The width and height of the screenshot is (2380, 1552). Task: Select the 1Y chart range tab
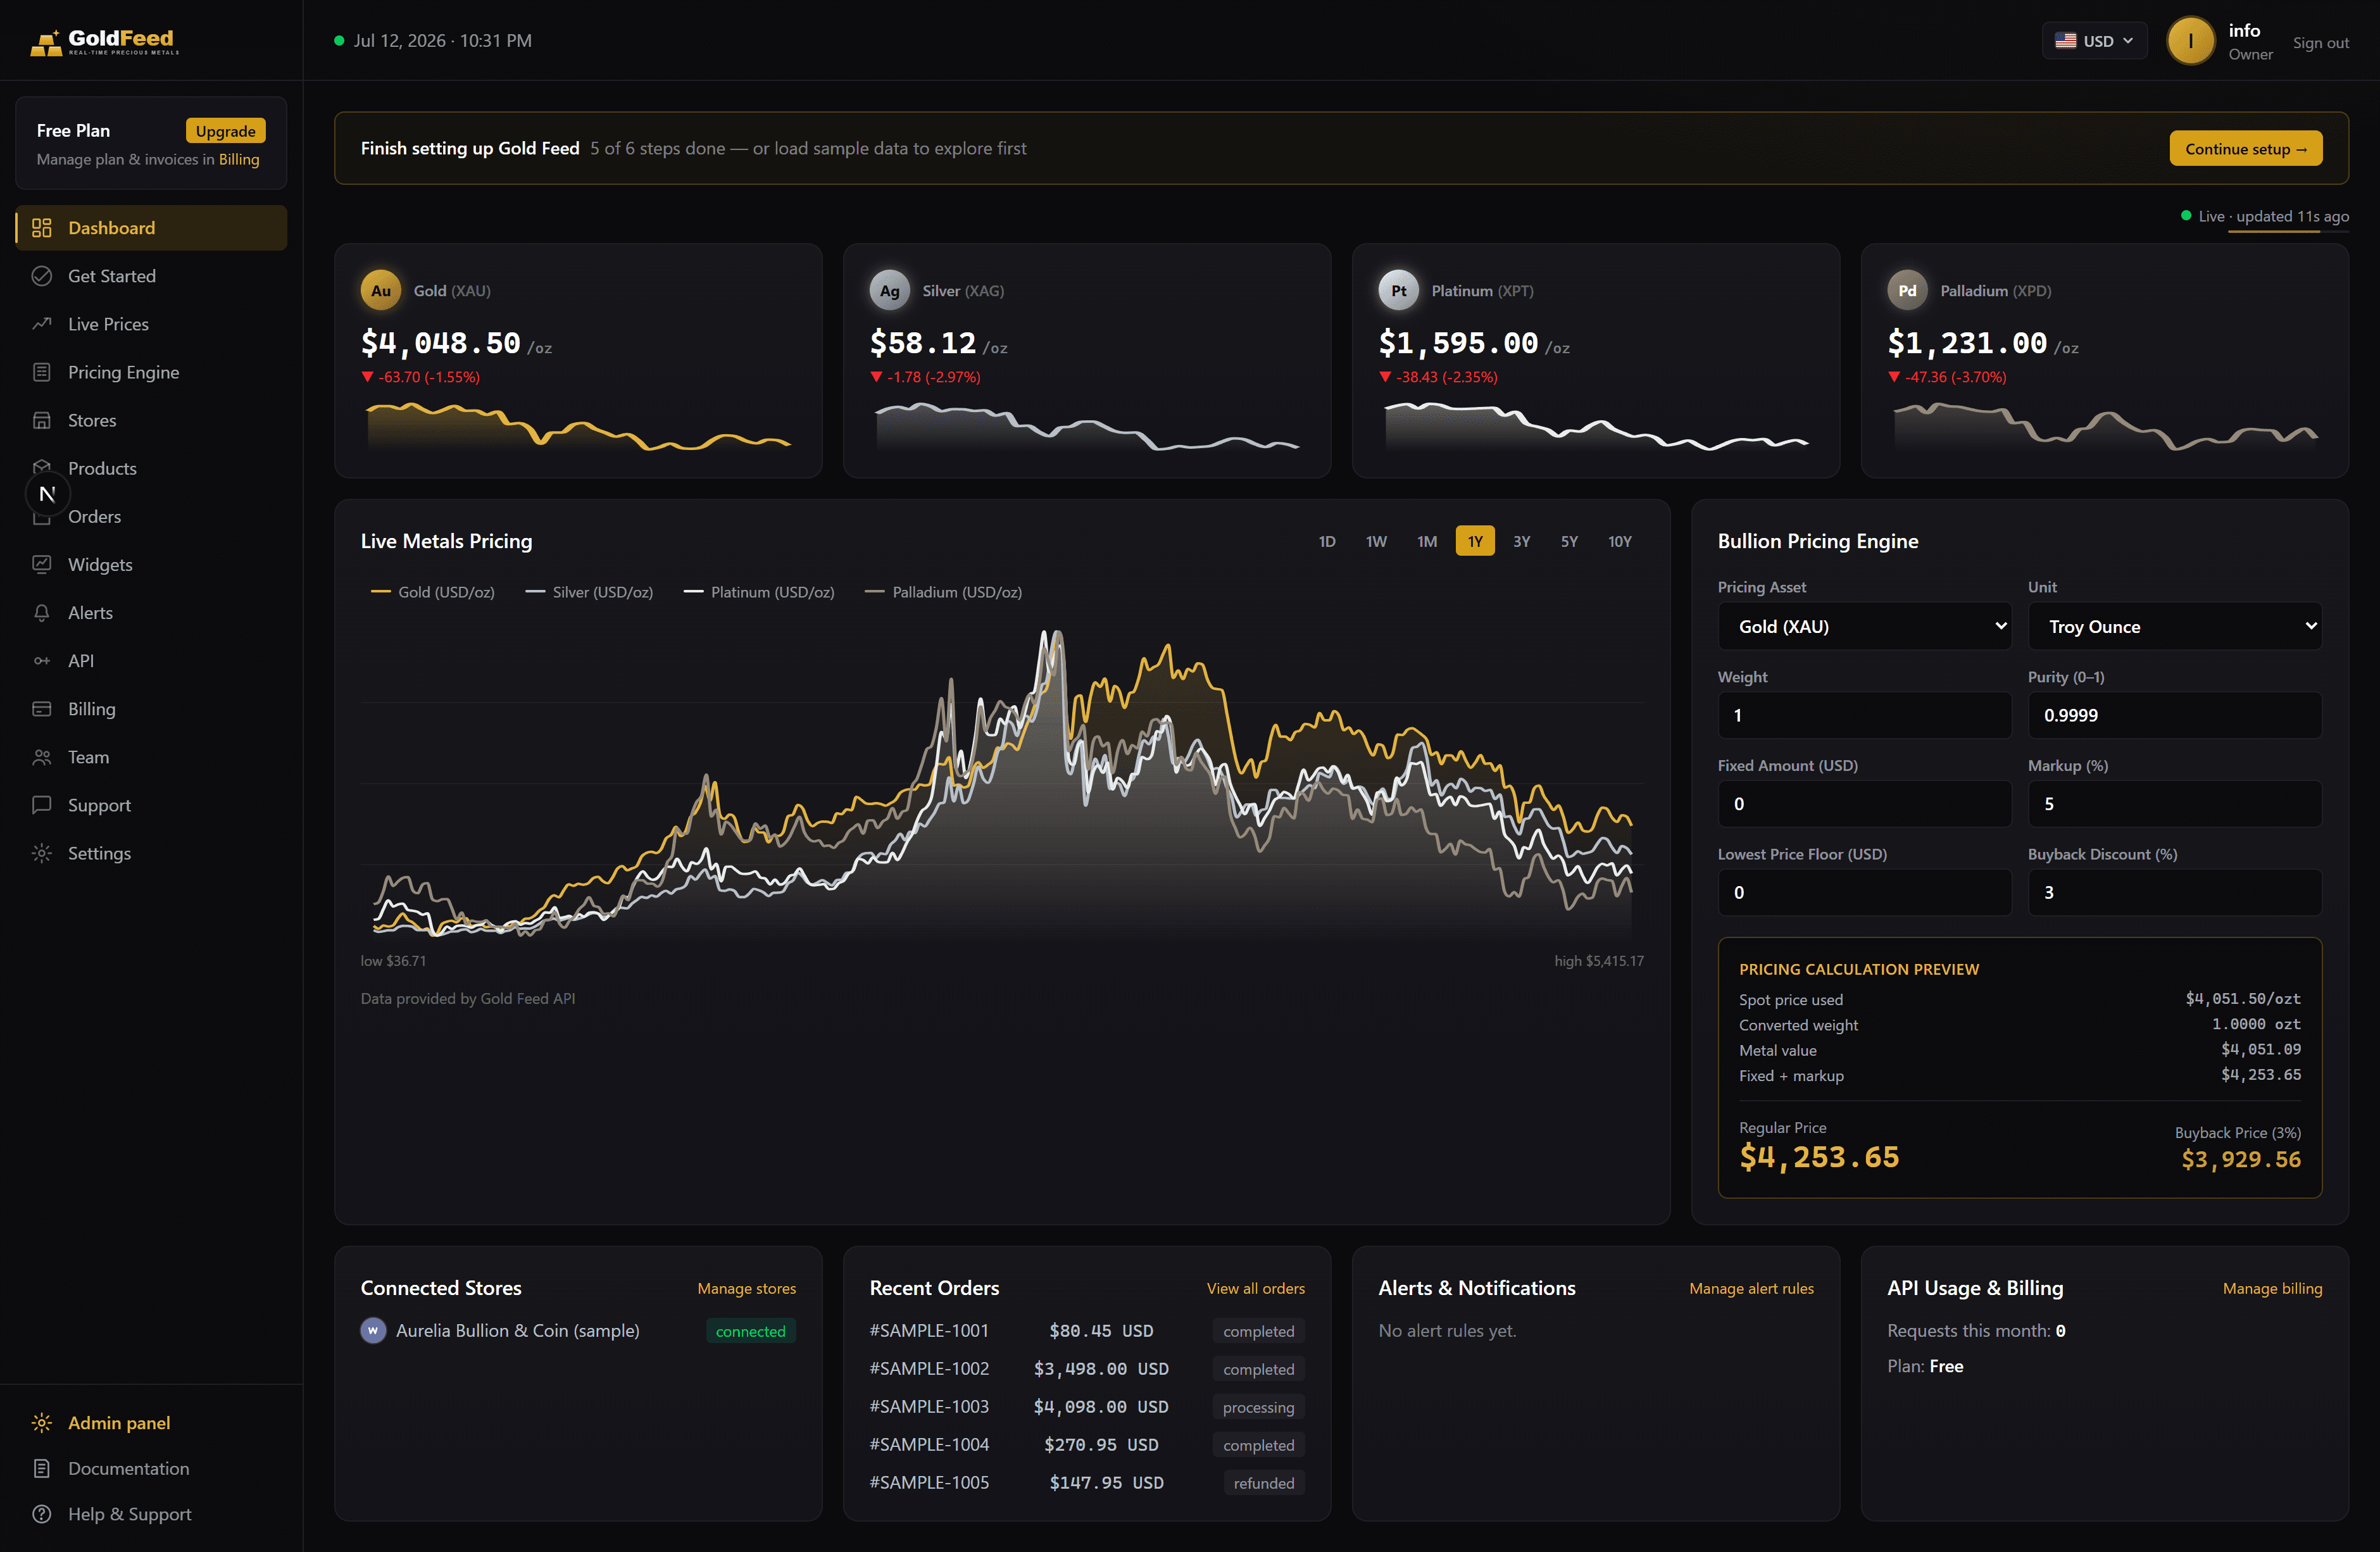coord(1475,541)
